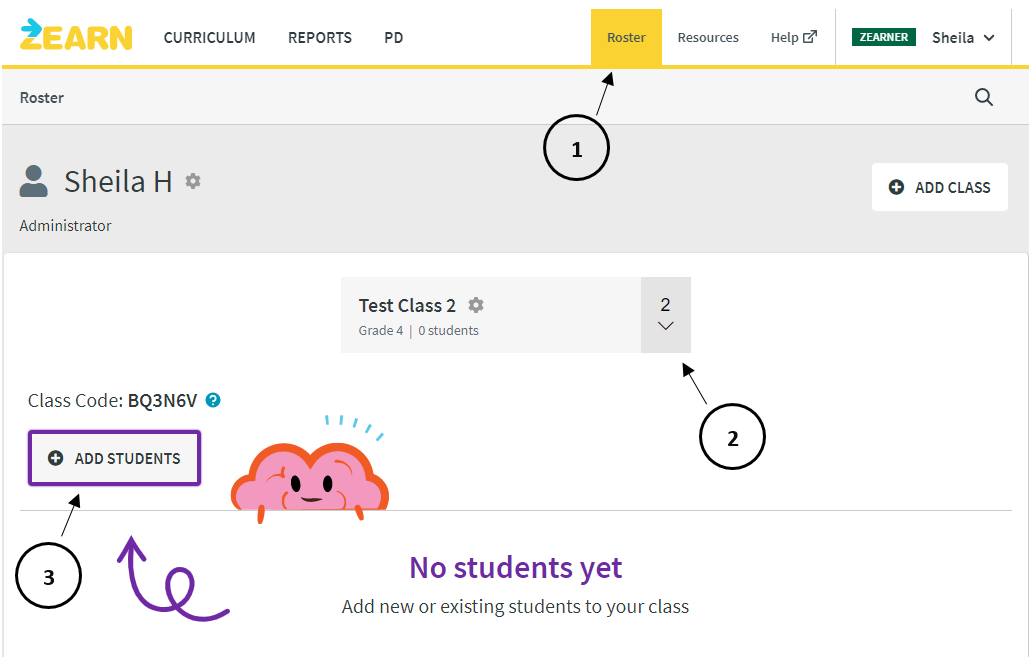Click the ADD STUDENTS button
Screen dimensions: 1029x657
(x=114, y=458)
